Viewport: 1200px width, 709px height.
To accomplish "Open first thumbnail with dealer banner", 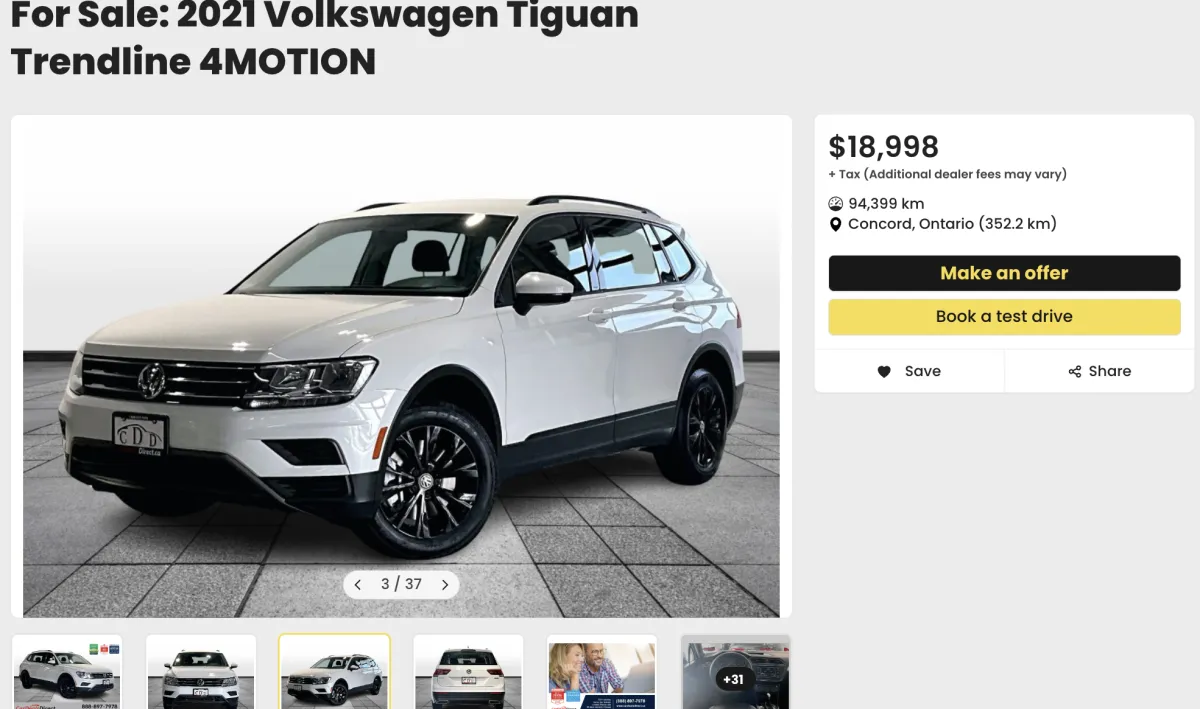I will [x=67, y=672].
